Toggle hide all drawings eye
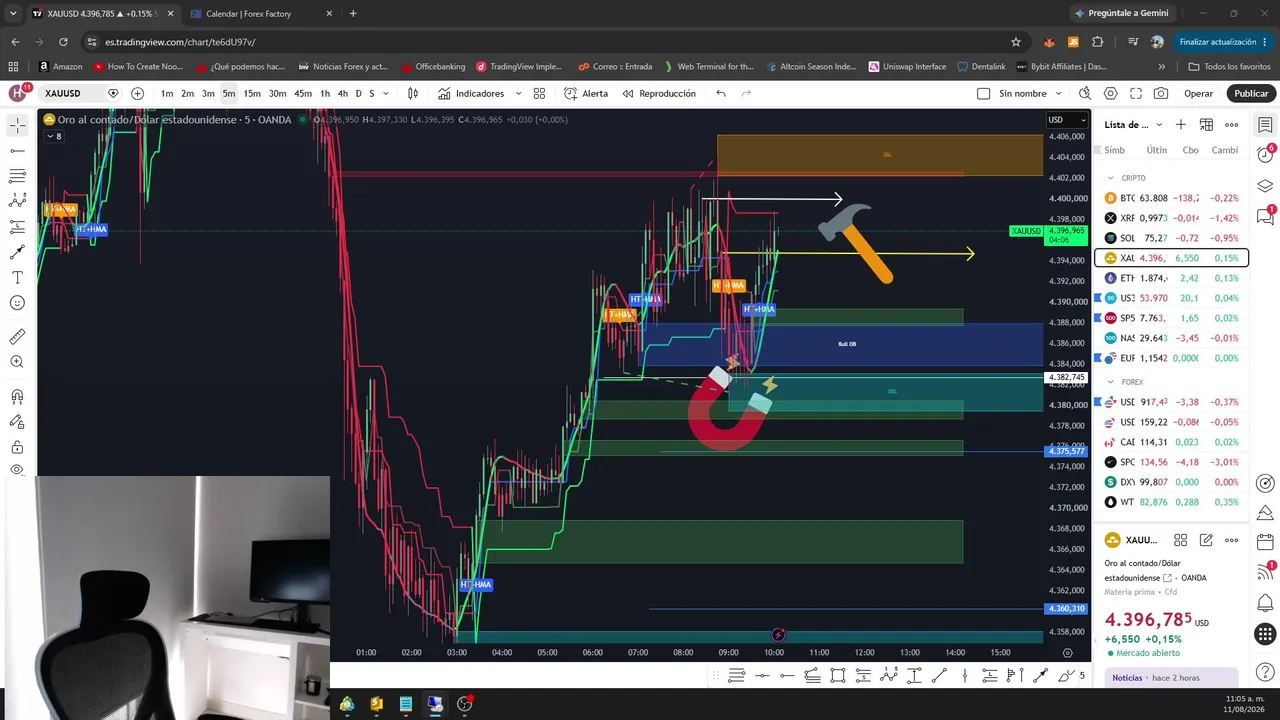Image resolution: width=1280 pixels, height=720 pixels. [17, 470]
